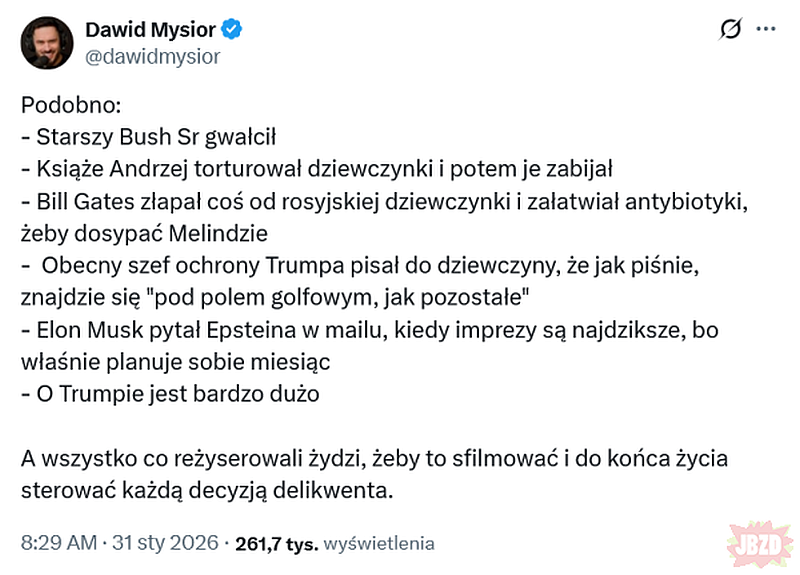Click the Grok slashed-circle icon
The height and width of the screenshot is (575, 800).
pos(730,30)
